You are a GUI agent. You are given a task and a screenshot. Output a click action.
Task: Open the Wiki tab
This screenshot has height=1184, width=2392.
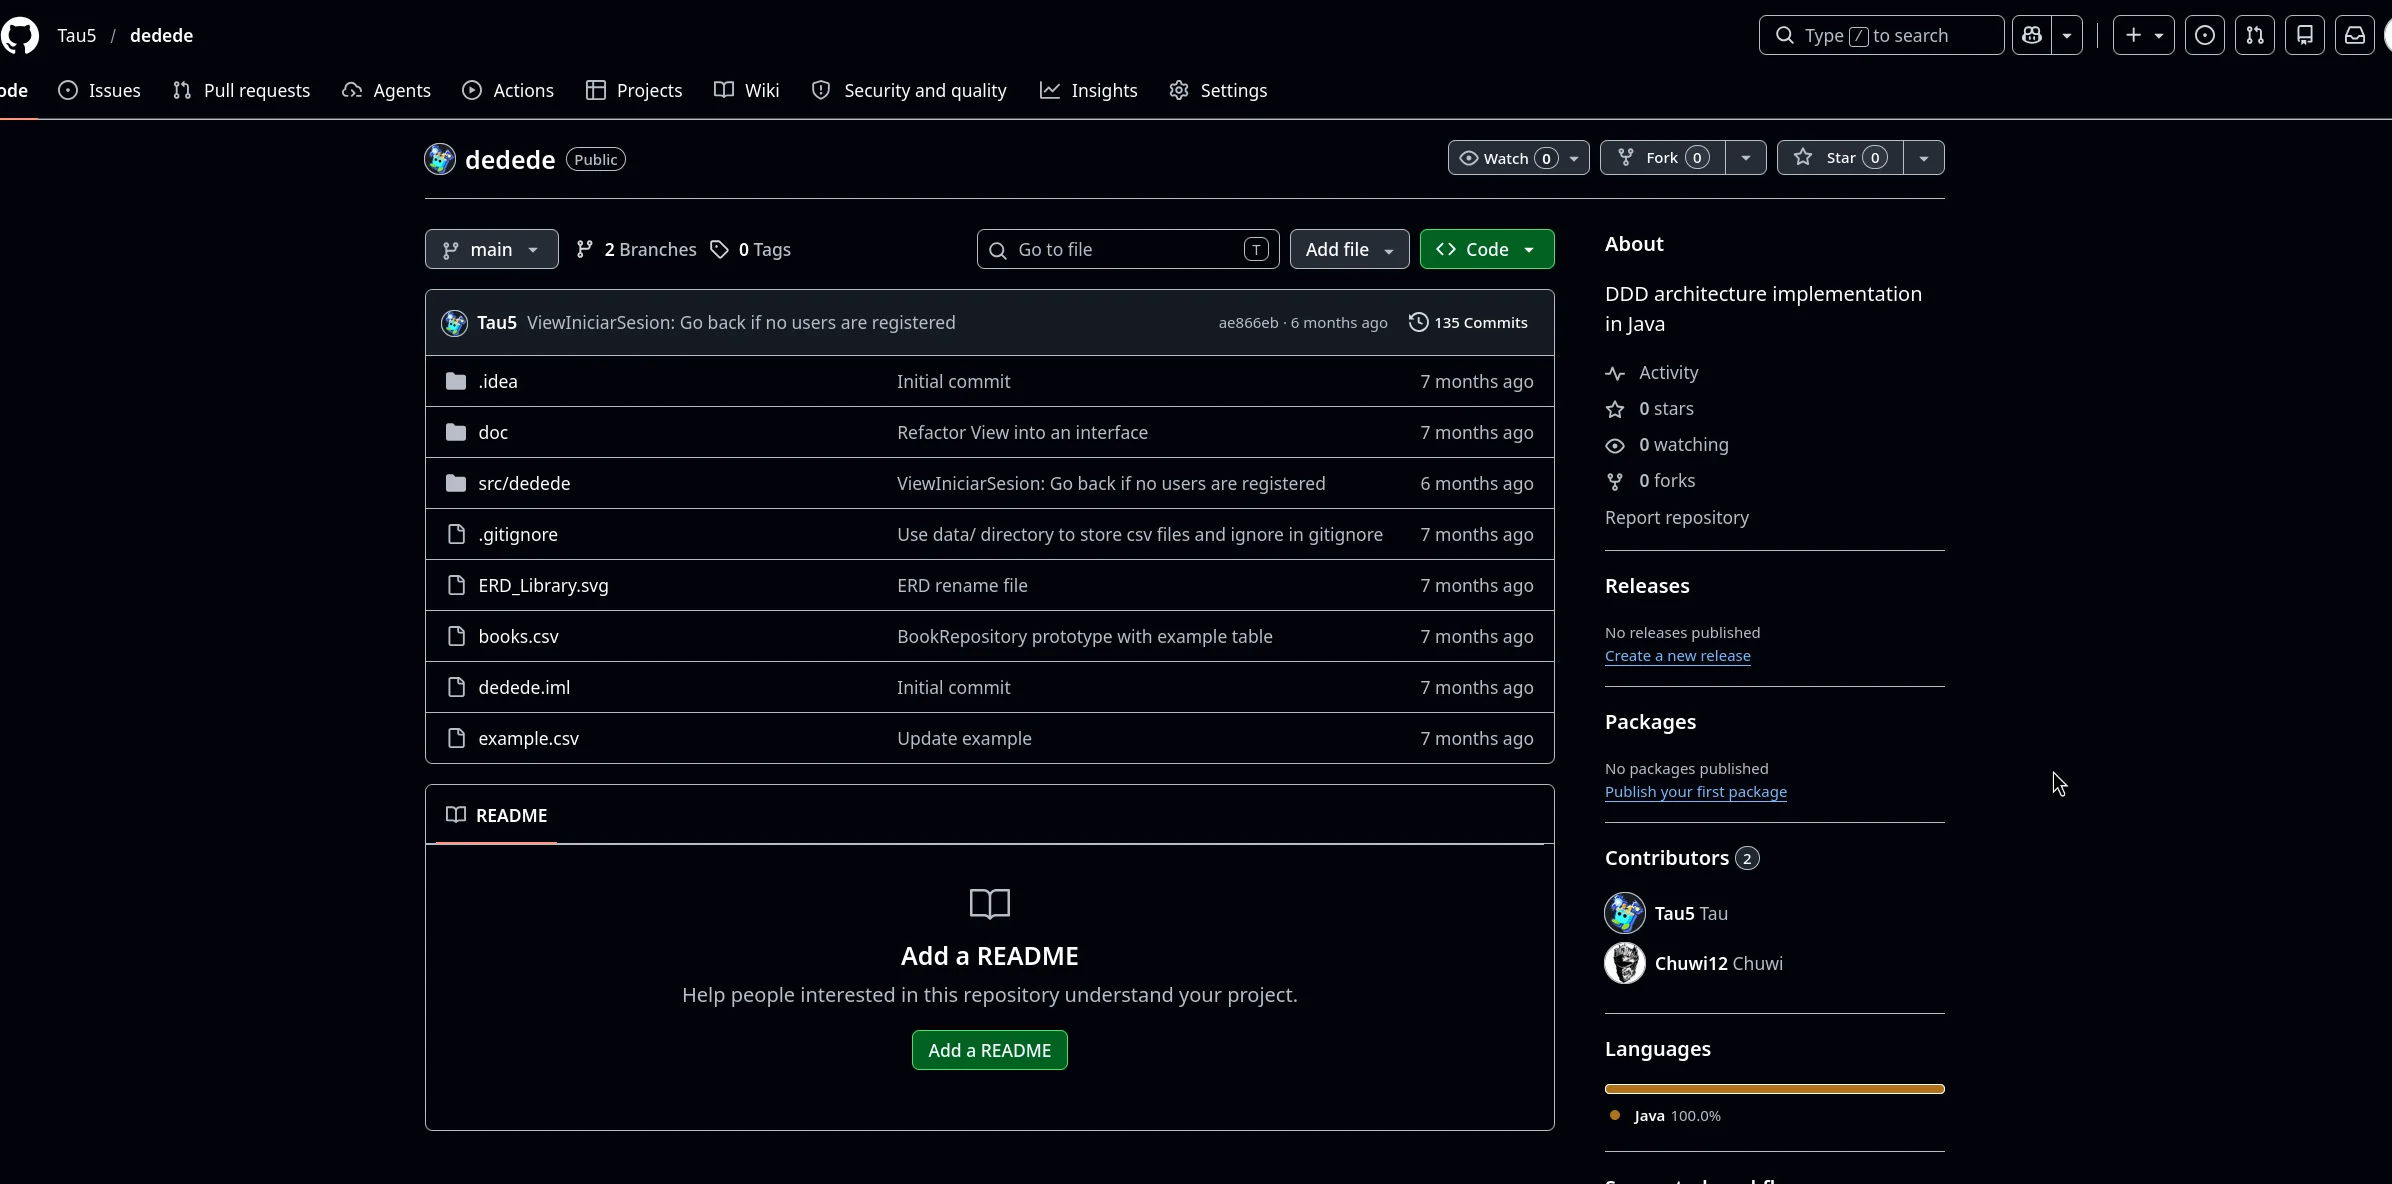point(746,90)
